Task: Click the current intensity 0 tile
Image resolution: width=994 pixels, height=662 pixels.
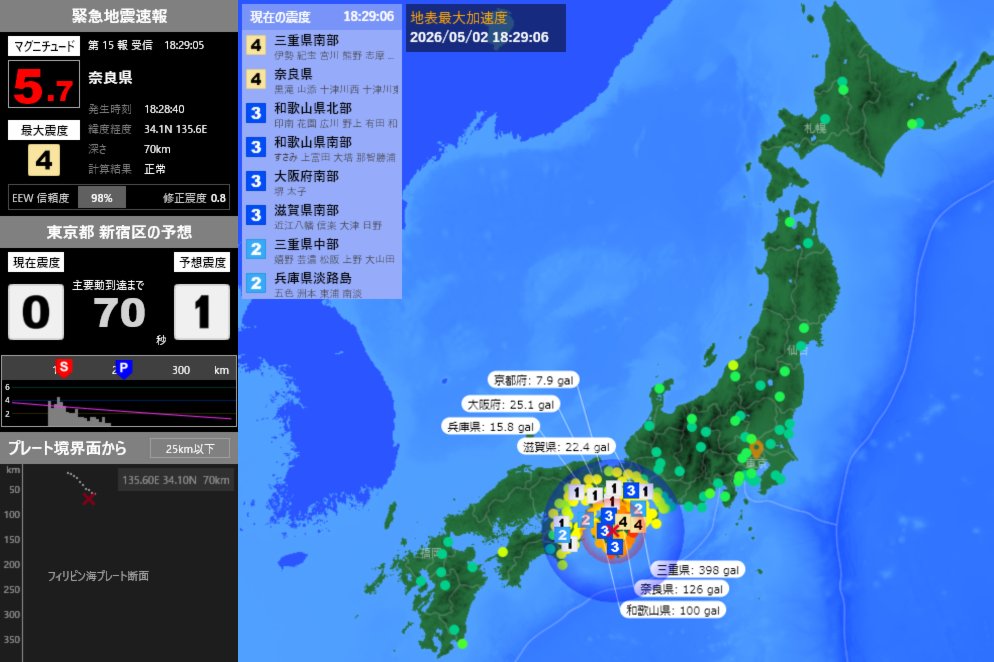Action: point(36,311)
